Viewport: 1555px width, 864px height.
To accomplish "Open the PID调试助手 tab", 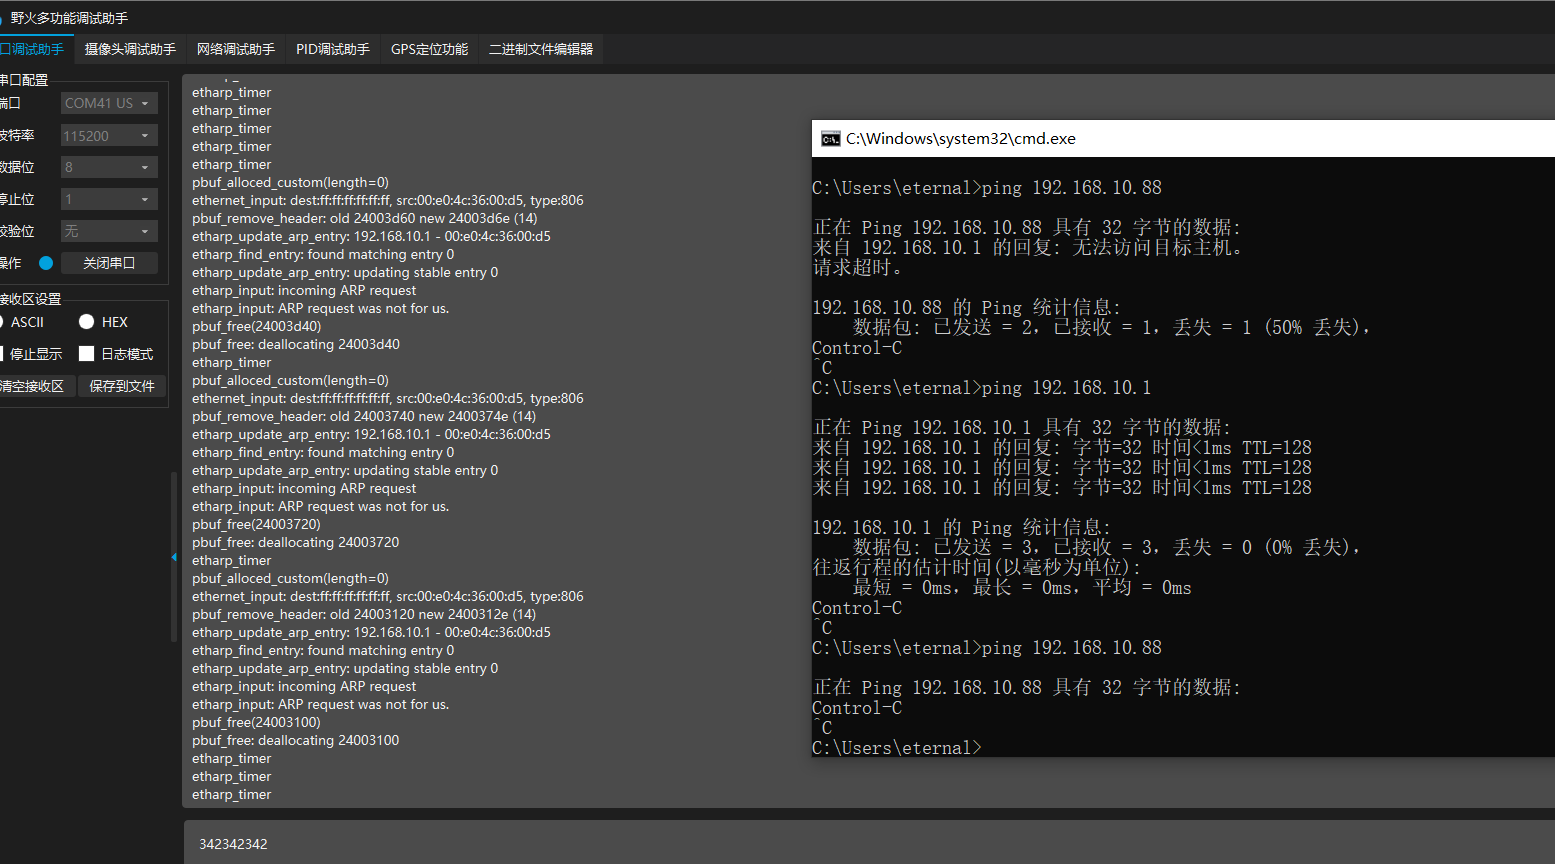I will click(332, 48).
